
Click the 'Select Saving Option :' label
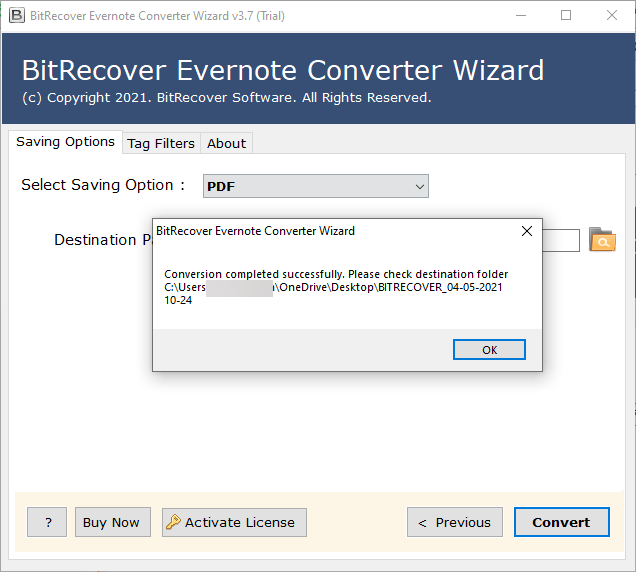[103, 185]
